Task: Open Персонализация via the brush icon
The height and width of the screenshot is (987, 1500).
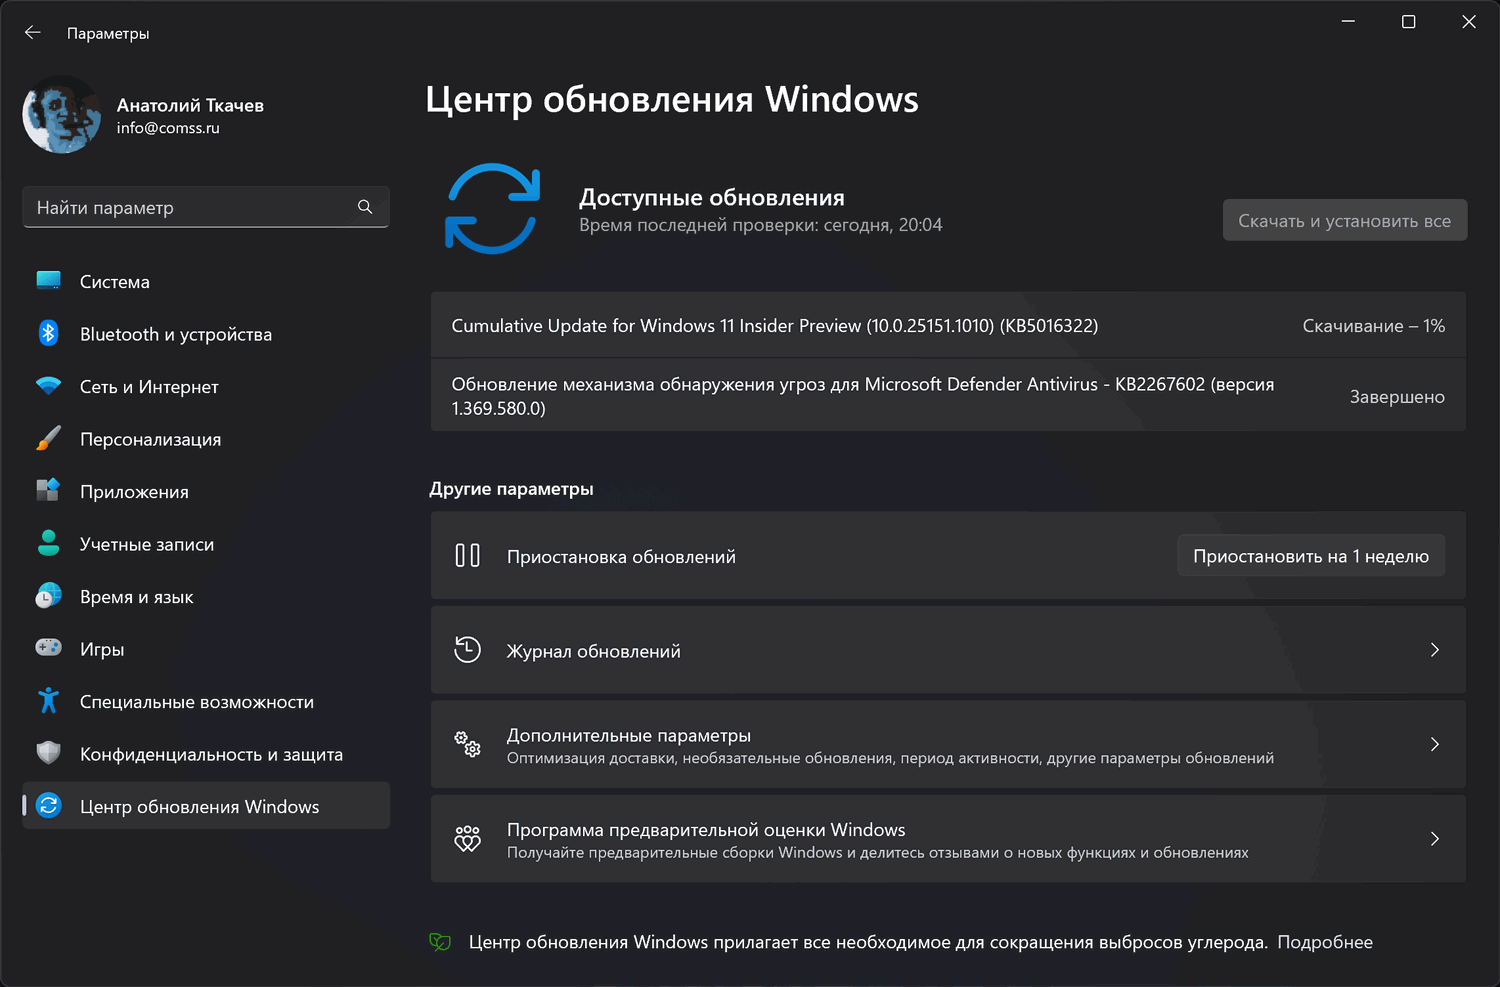Action: 48,439
